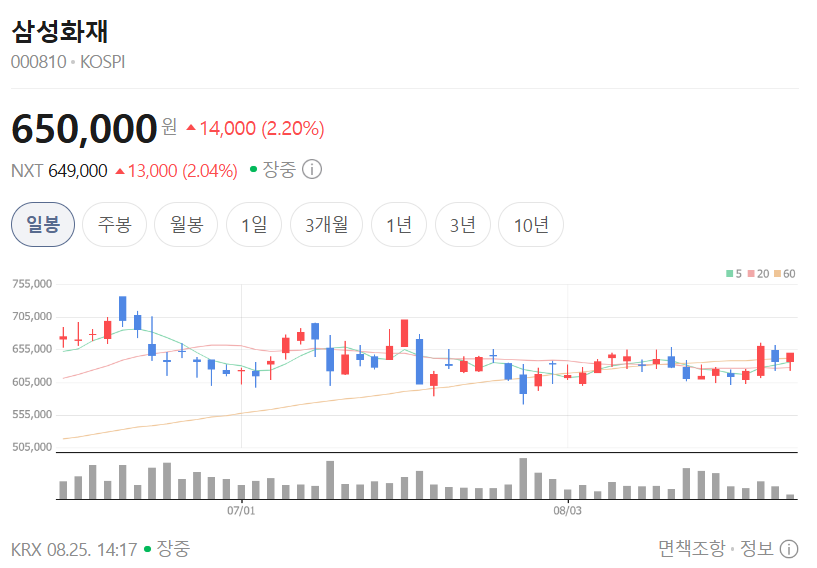Click the KRX 08.25. 14:17 timestamp

(x=74, y=549)
